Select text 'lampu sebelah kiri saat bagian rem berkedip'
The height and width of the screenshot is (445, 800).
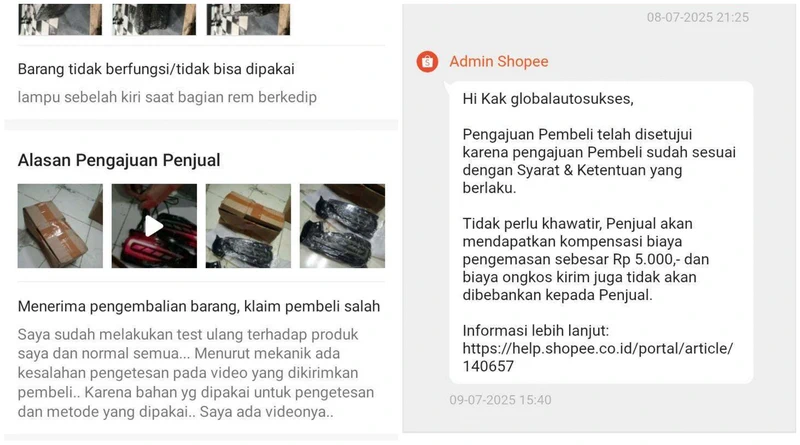[x=167, y=97]
